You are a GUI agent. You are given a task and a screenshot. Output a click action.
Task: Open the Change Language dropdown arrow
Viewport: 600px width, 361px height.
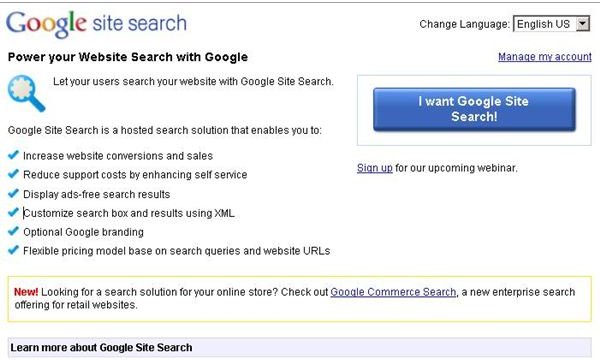pos(582,24)
